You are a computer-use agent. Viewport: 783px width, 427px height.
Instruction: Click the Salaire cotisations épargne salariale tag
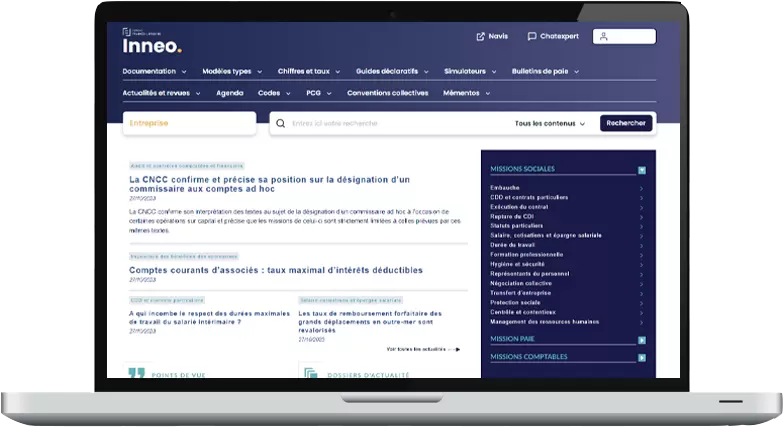pos(351,300)
